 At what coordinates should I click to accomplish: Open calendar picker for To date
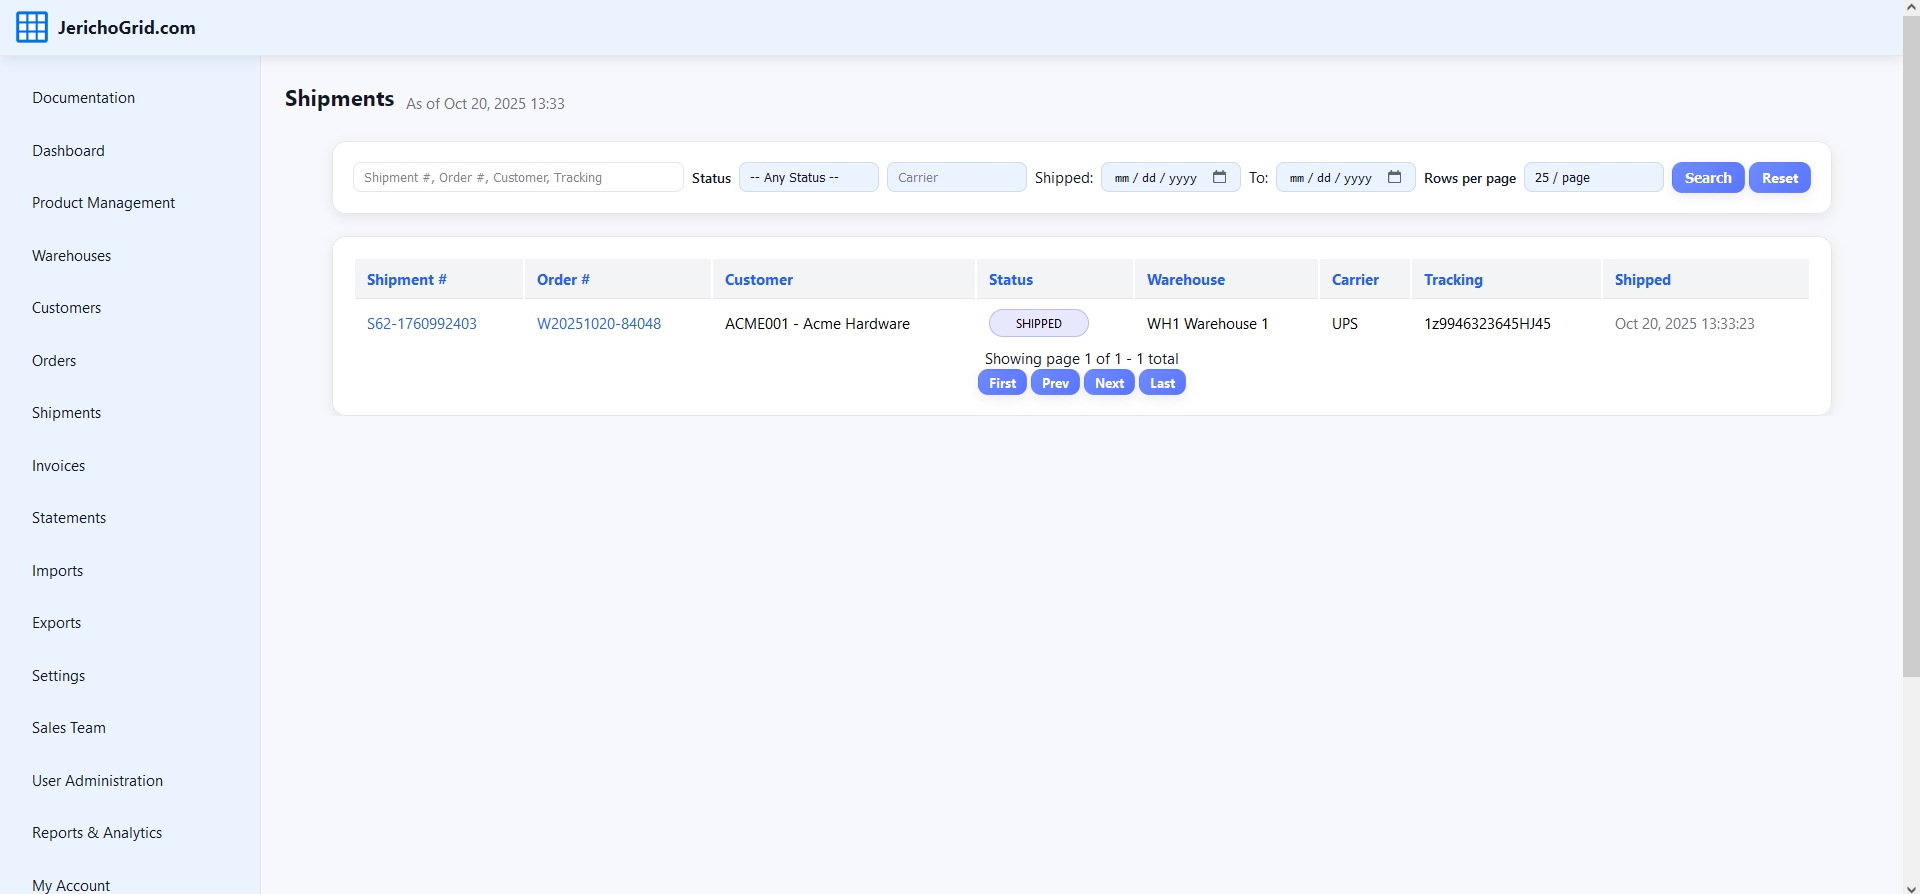[x=1394, y=177]
